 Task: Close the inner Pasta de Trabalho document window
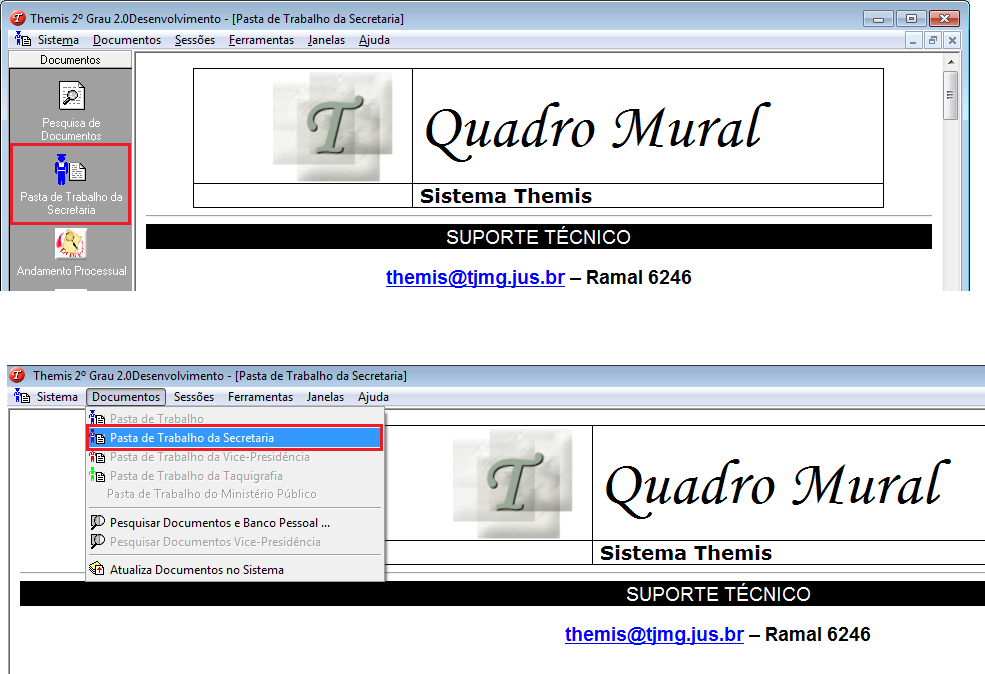pyautogui.click(x=952, y=41)
